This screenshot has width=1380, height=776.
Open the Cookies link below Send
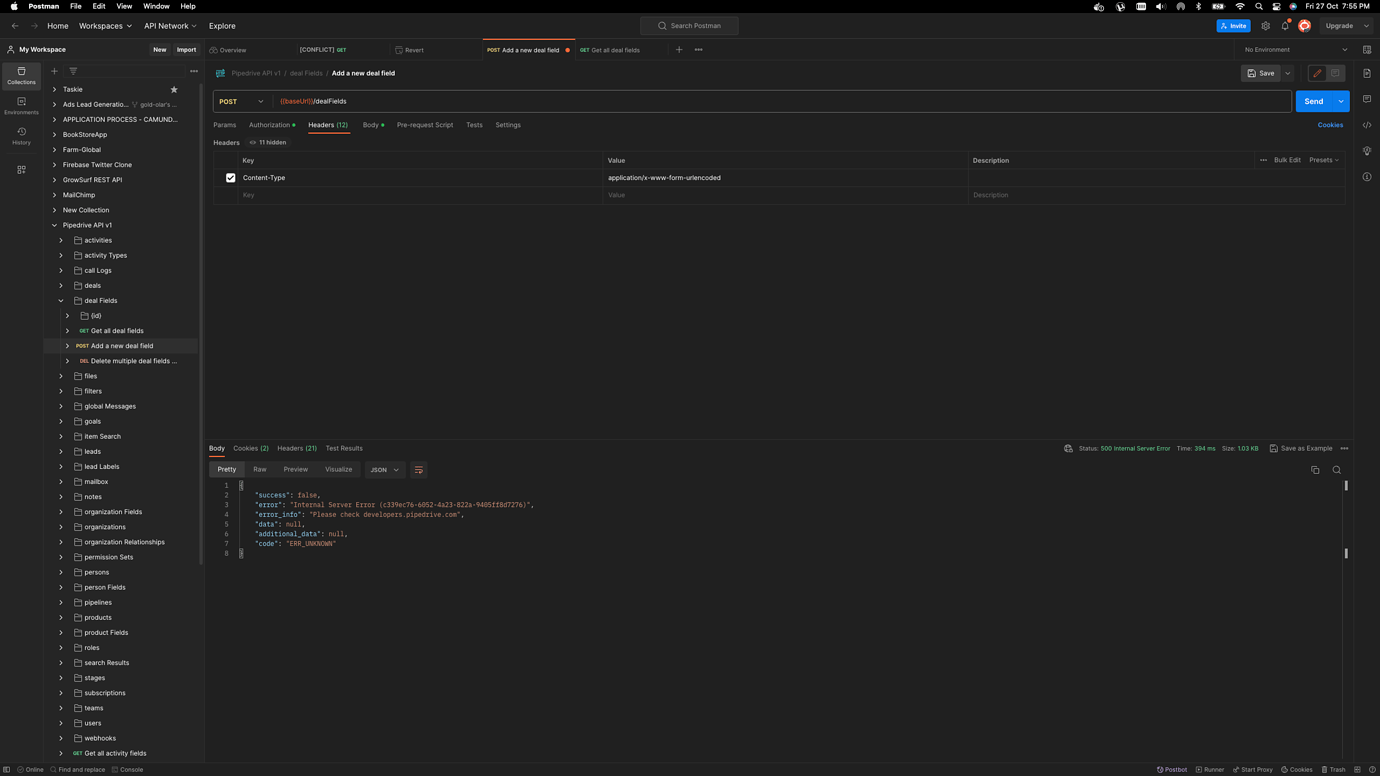(x=1330, y=125)
